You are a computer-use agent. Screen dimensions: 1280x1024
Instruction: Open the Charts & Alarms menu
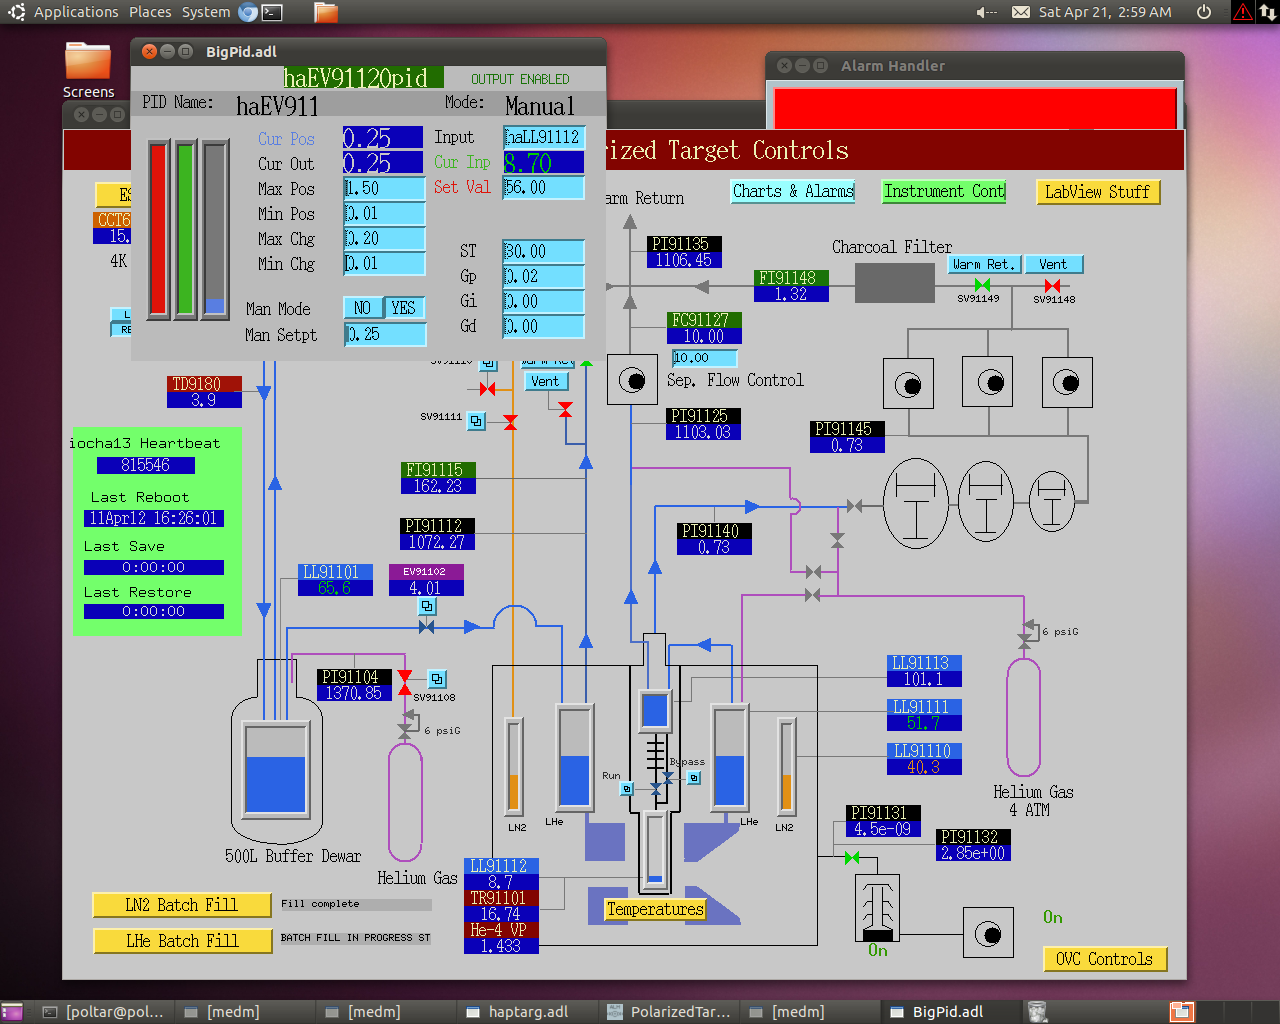pos(794,191)
